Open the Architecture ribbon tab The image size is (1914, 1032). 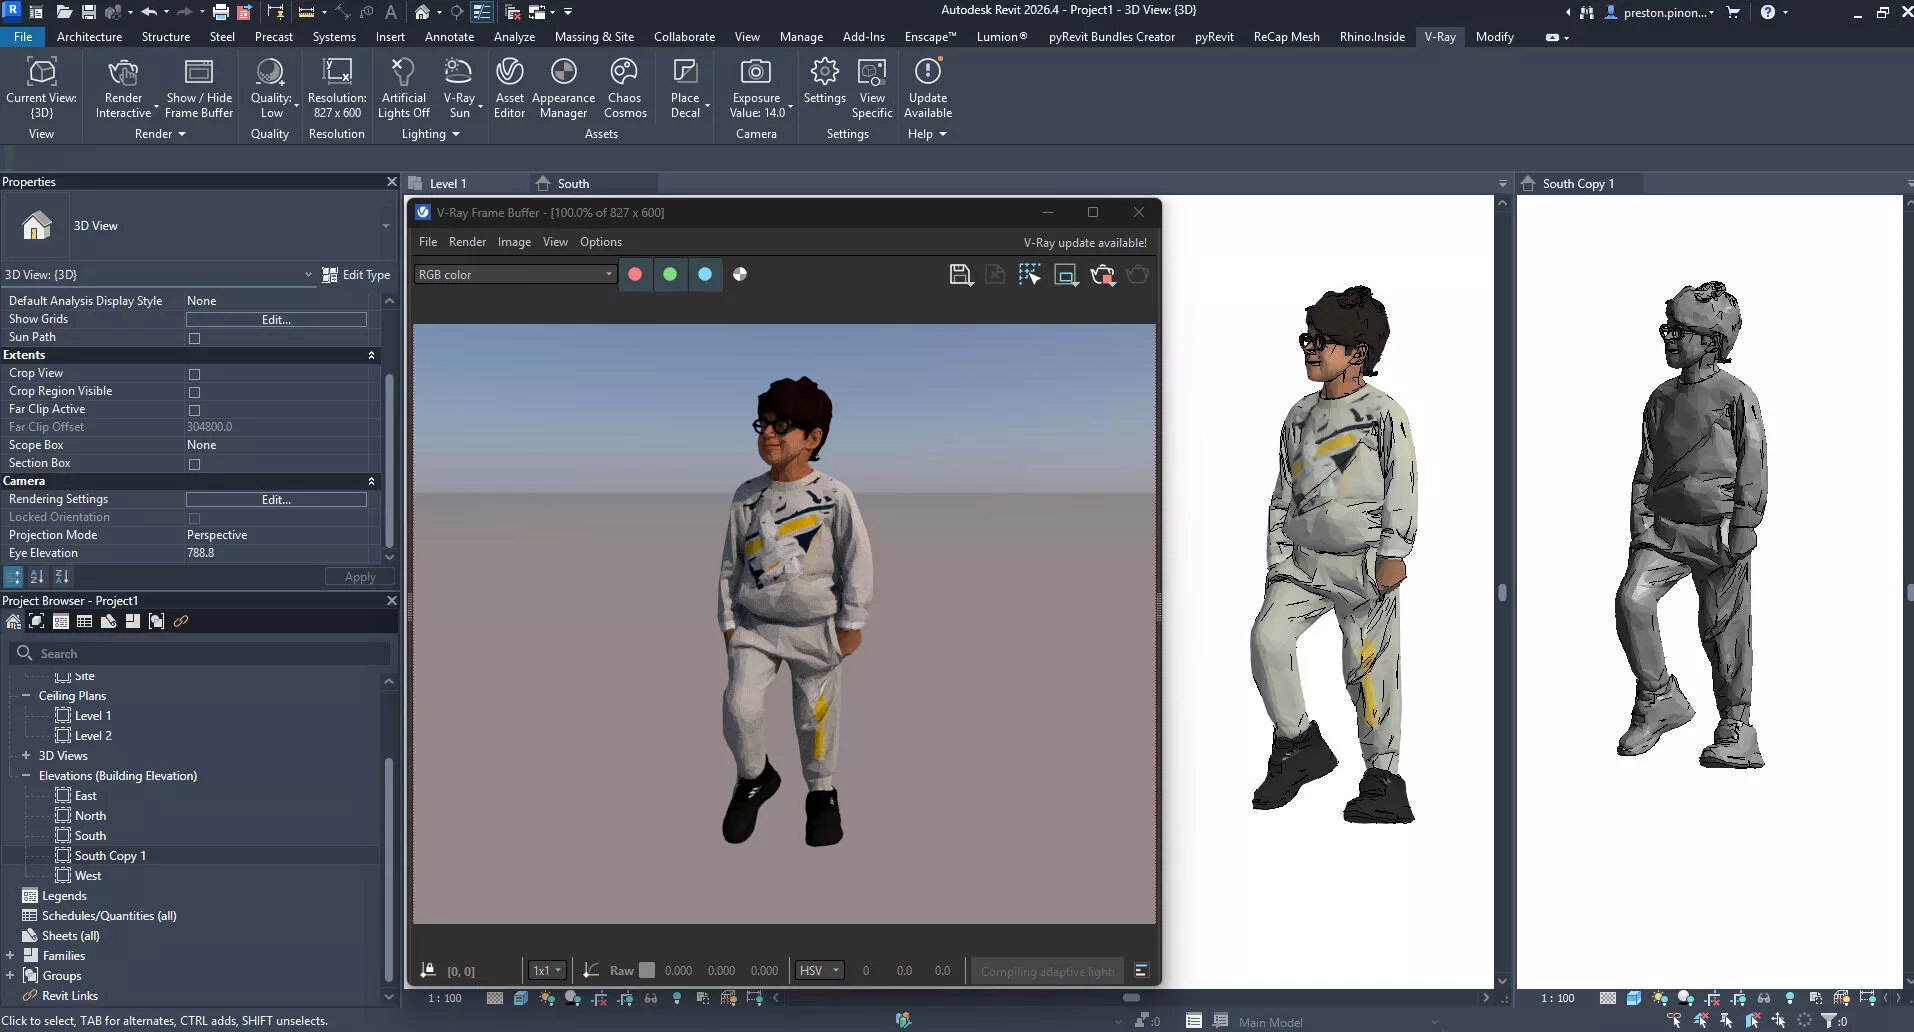(x=89, y=37)
